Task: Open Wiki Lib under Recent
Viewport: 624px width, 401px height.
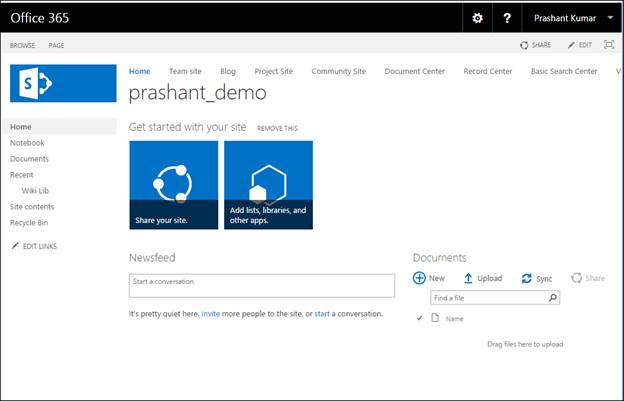Action: [x=35, y=191]
